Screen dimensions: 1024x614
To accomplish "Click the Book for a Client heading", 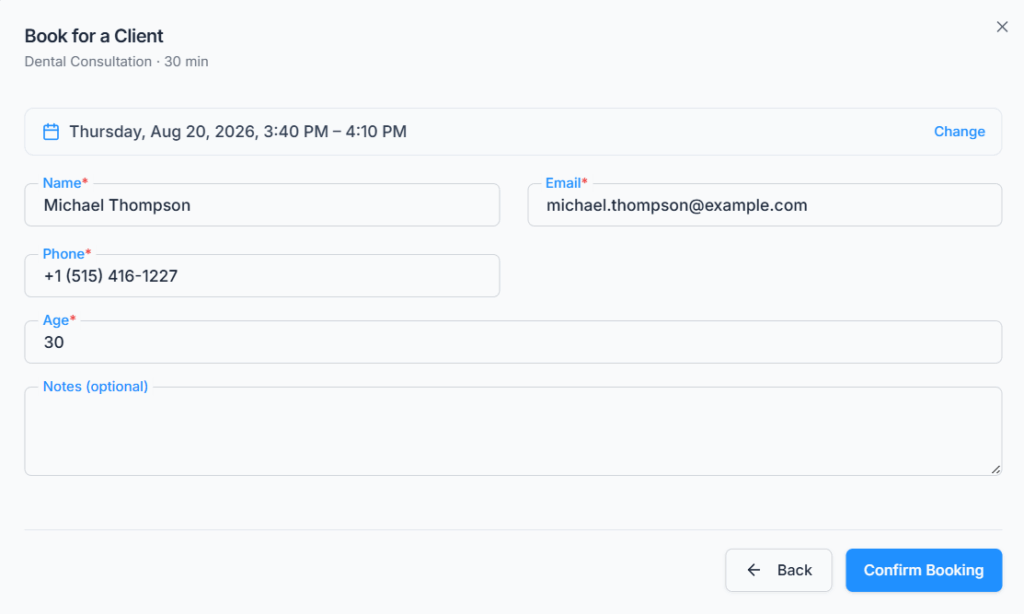I will pyautogui.click(x=94, y=36).
